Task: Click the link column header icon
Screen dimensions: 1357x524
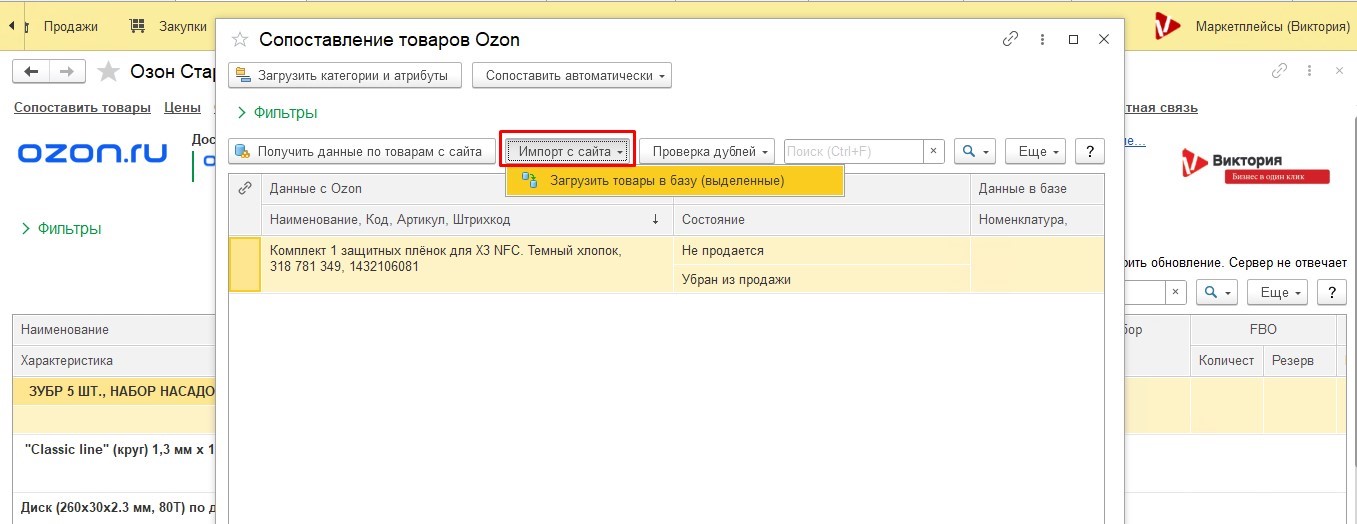Action: coord(244,188)
